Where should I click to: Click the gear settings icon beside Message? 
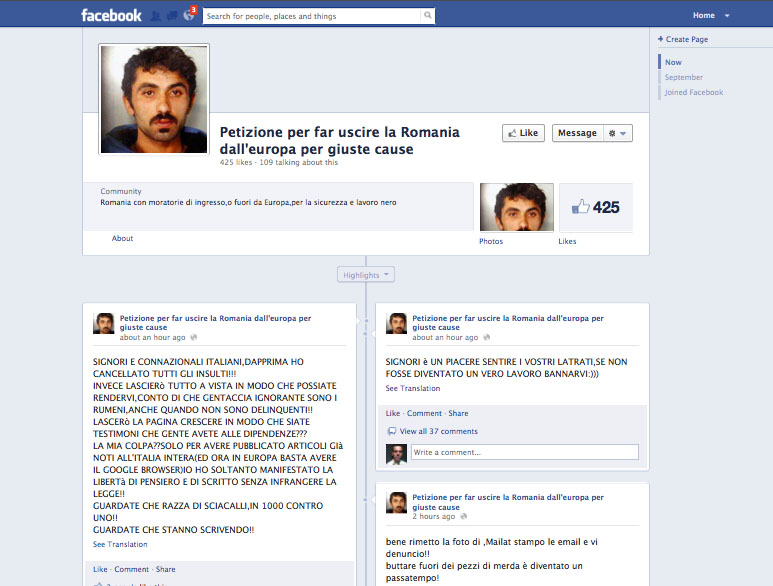(620, 133)
